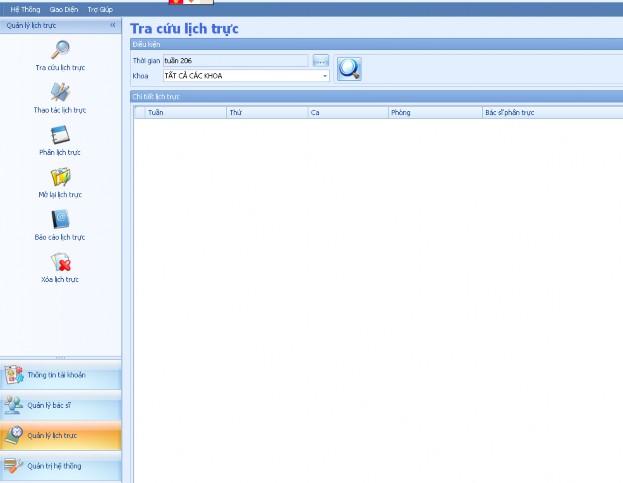623x483 pixels.
Task: Click the Mở lại lịch trực icon
Action: tap(60, 178)
